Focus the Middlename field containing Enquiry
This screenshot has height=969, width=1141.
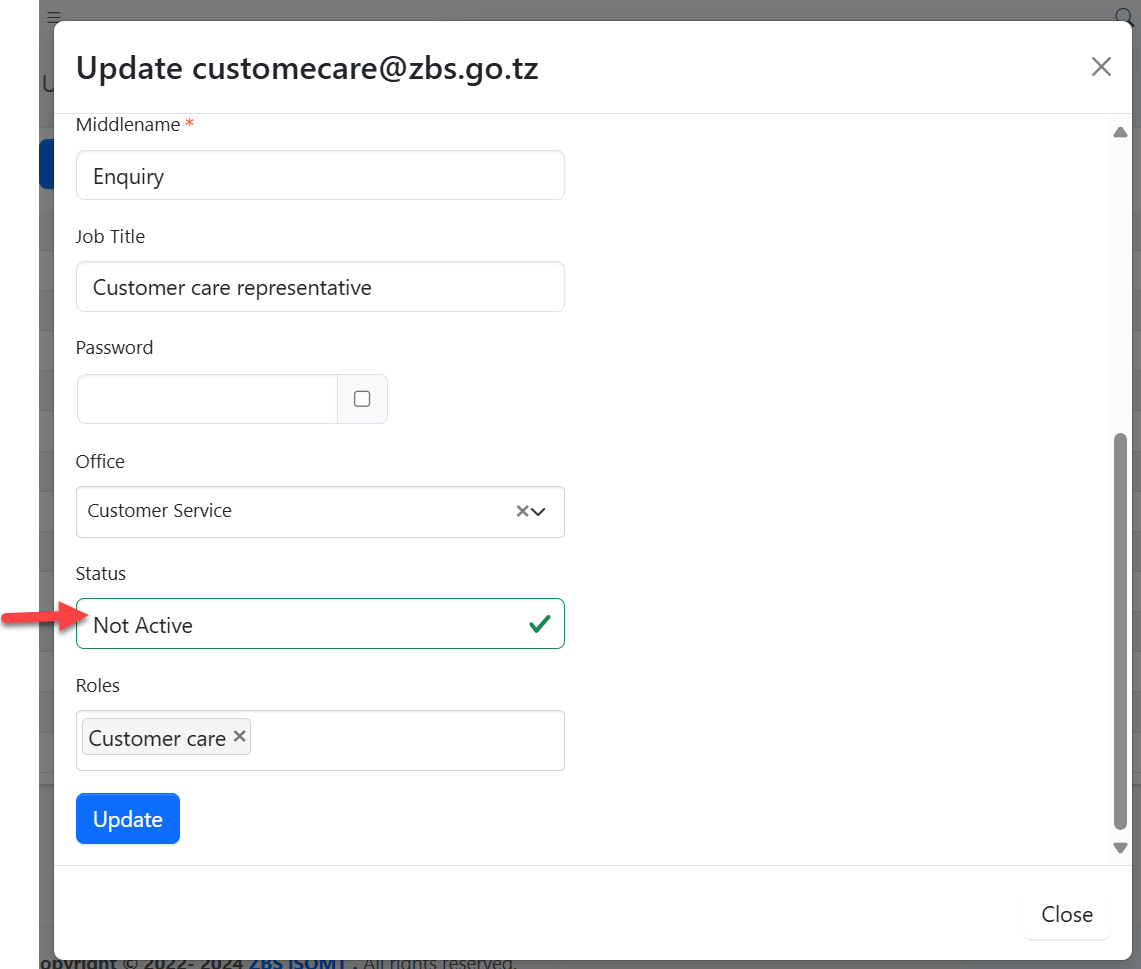coord(320,176)
